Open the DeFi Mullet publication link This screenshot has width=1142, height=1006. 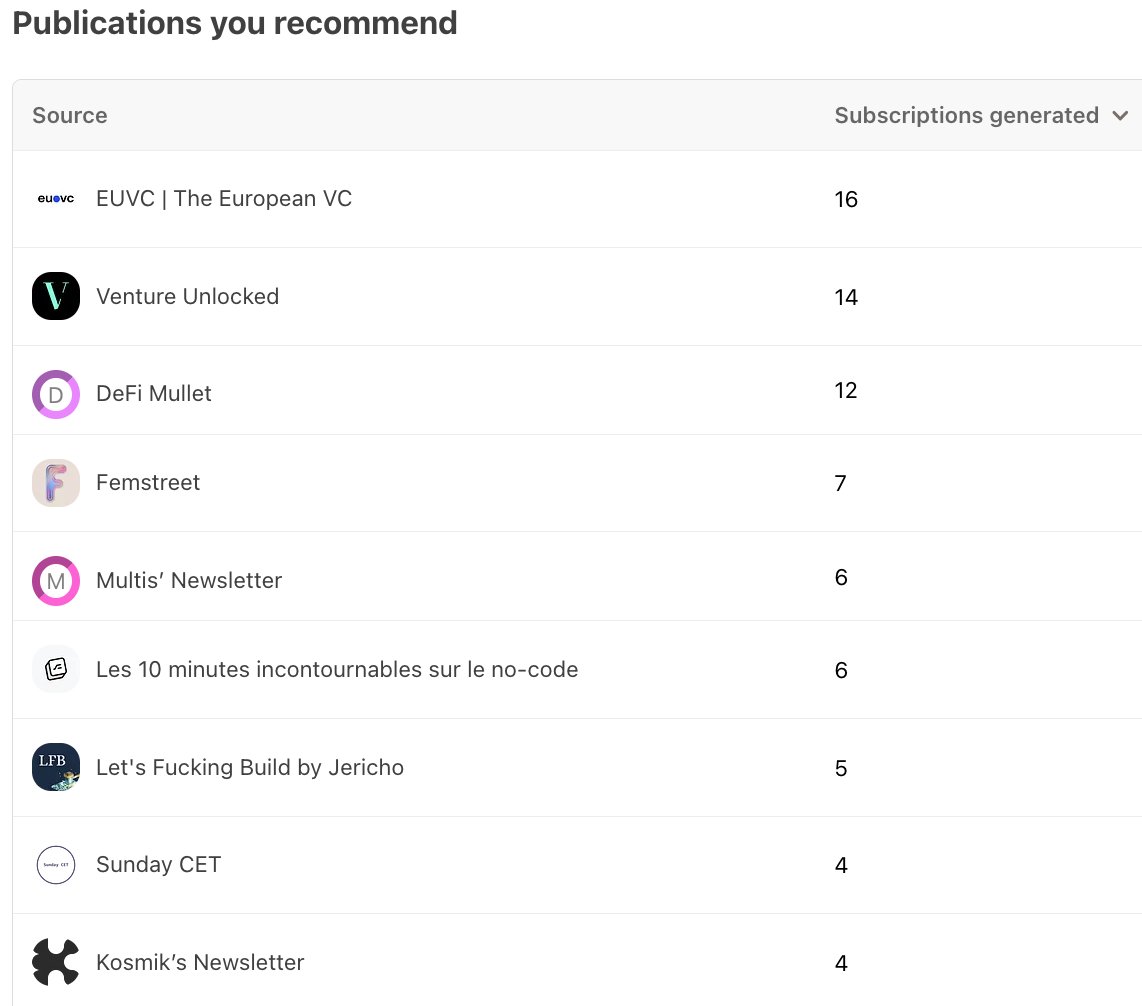[154, 394]
